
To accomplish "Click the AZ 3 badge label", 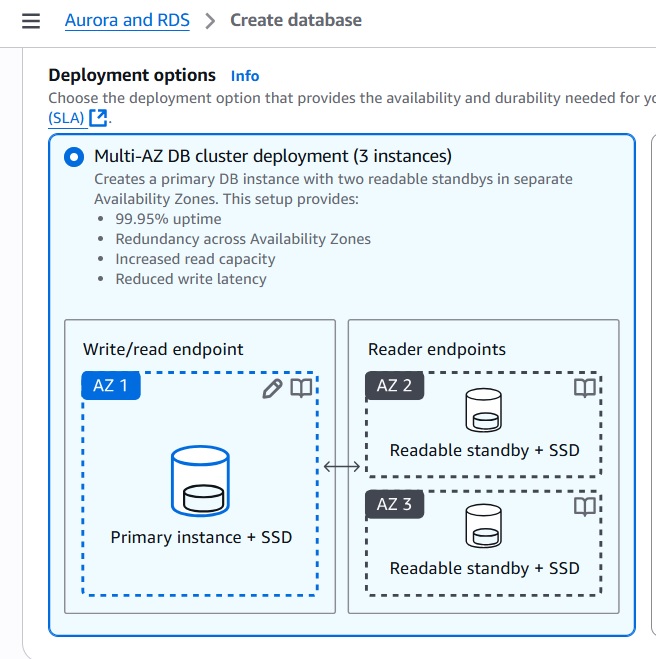I will click(394, 504).
